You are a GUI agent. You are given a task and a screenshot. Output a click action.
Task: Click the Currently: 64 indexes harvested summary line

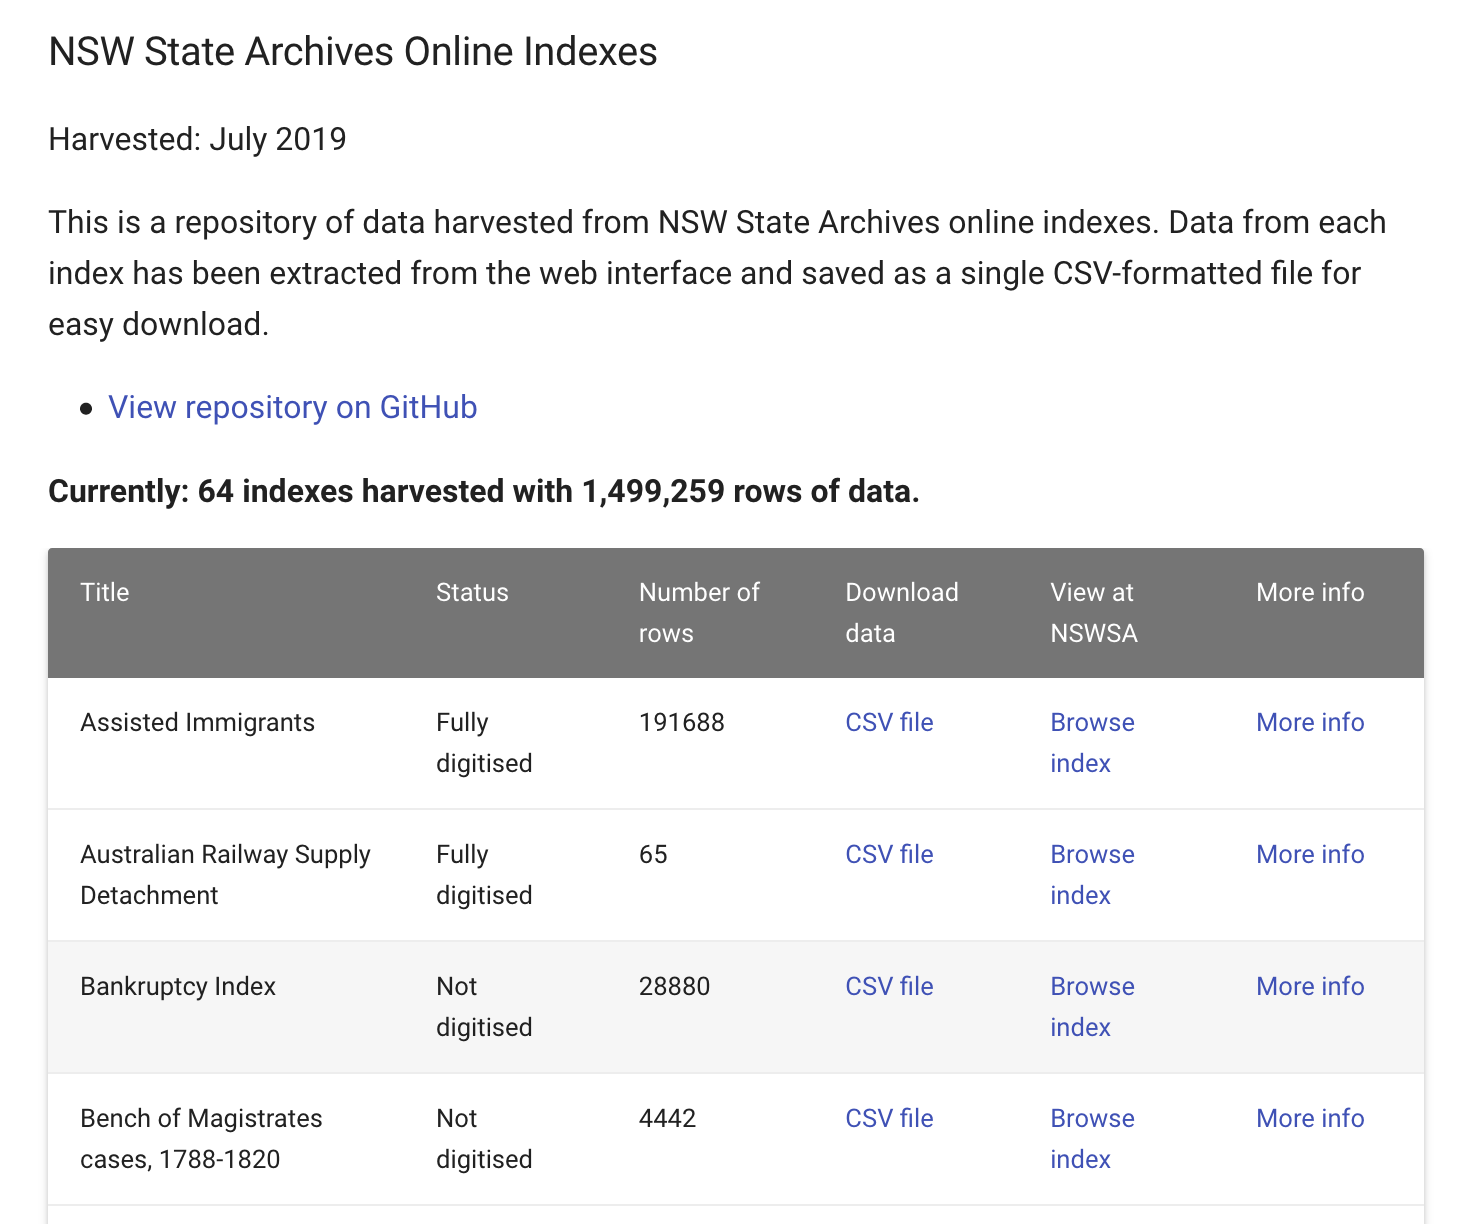pos(484,492)
